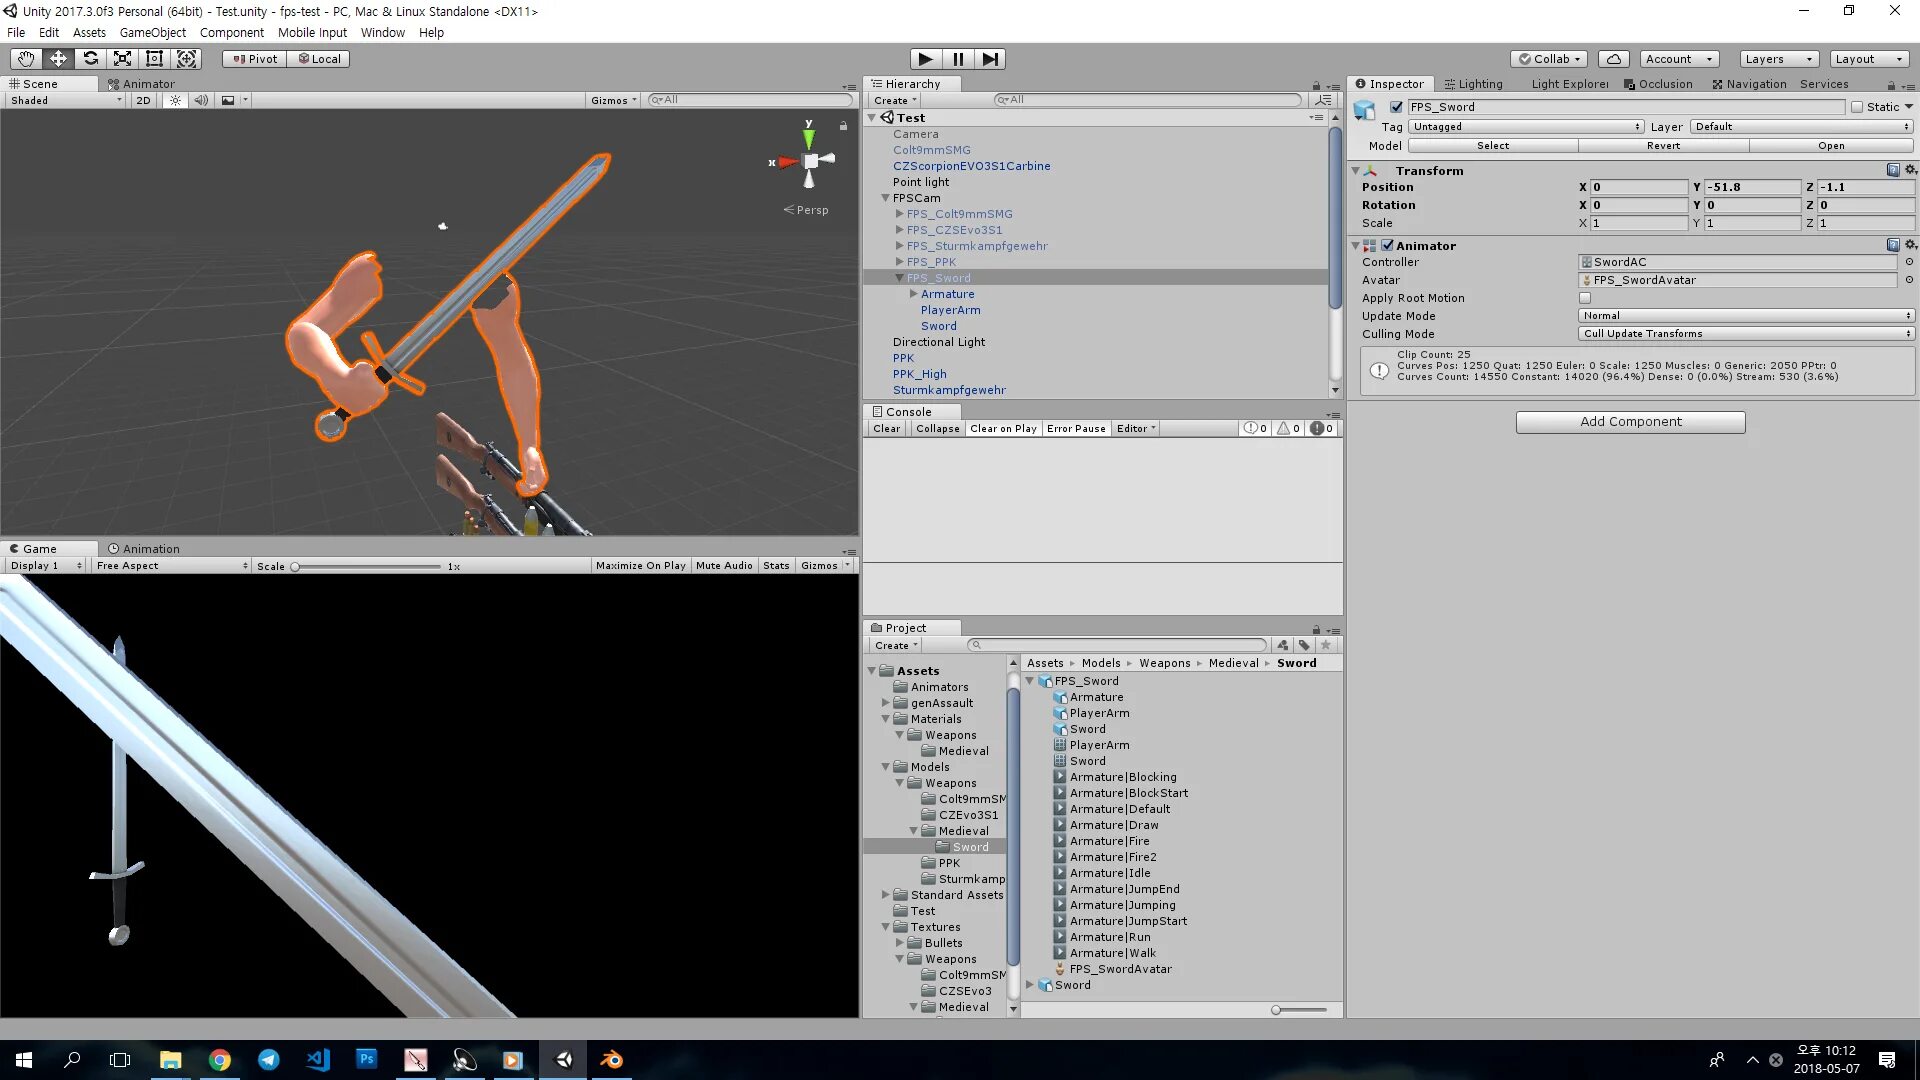This screenshot has width=1920, height=1080.
Task: Open the Culling Mode dropdown
Action: click(1745, 334)
